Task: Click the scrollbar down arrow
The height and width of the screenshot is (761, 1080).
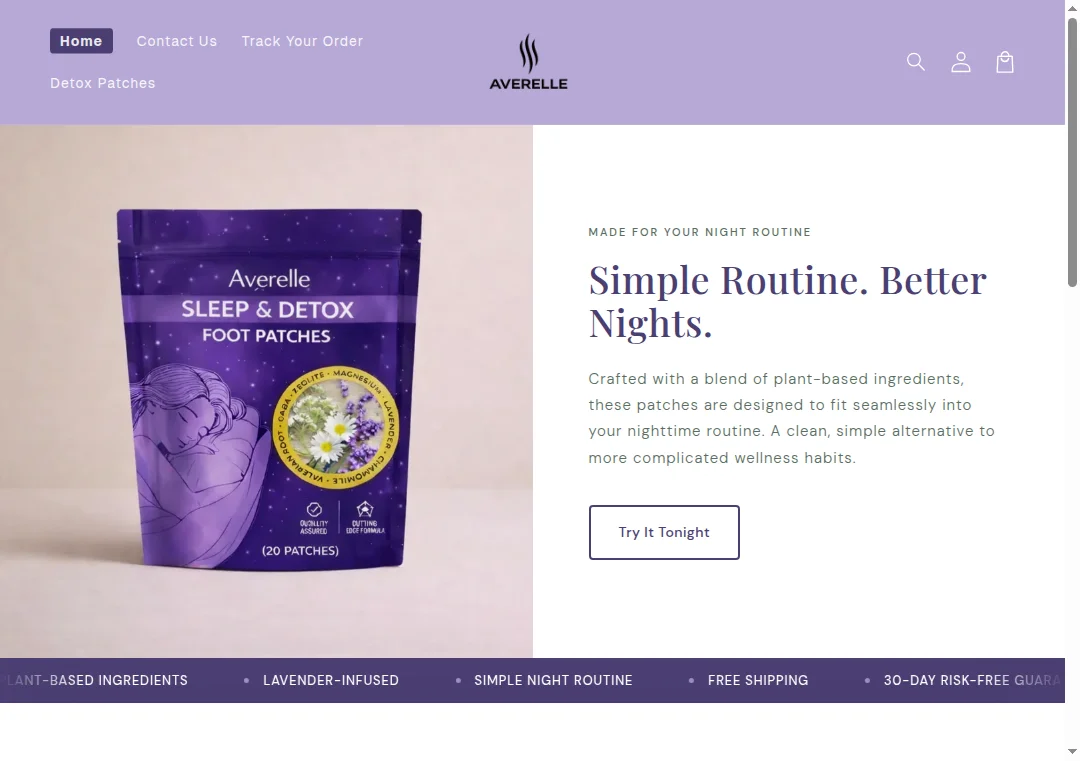Action: tap(1072, 752)
